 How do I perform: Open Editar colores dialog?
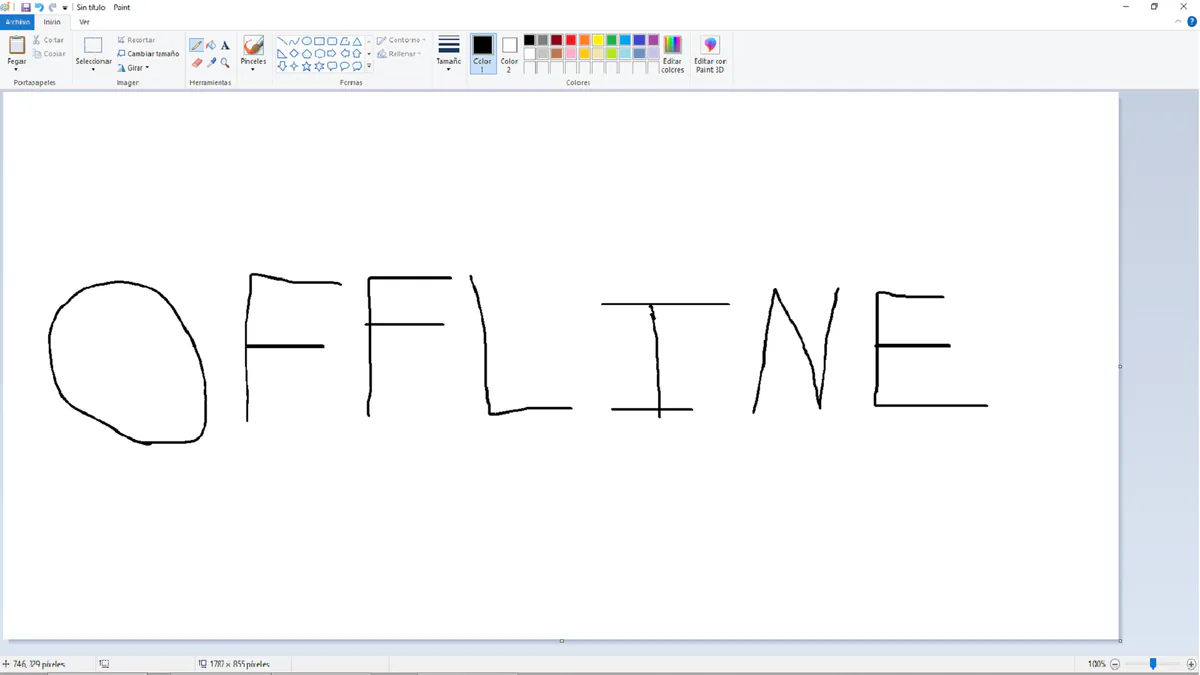point(673,54)
